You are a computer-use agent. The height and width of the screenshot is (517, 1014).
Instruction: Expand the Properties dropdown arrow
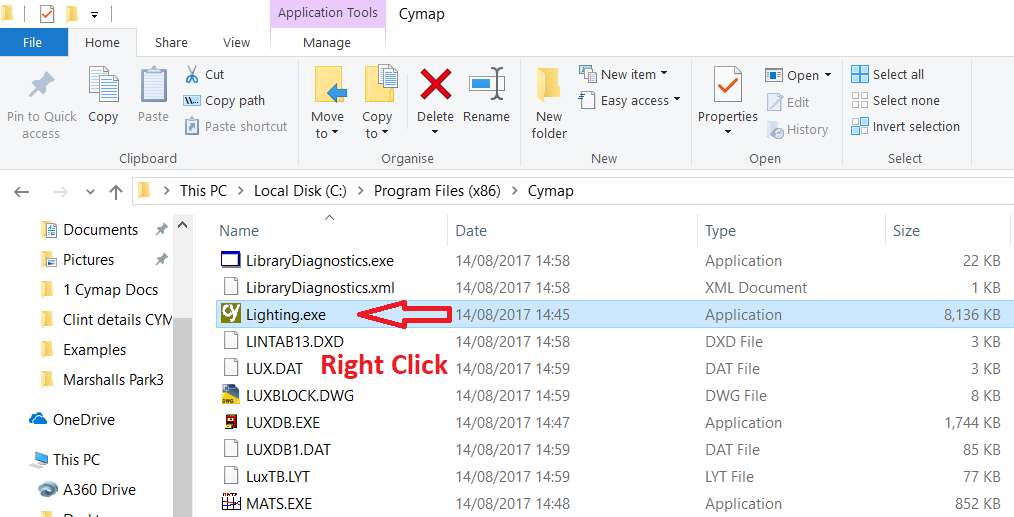[728, 132]
